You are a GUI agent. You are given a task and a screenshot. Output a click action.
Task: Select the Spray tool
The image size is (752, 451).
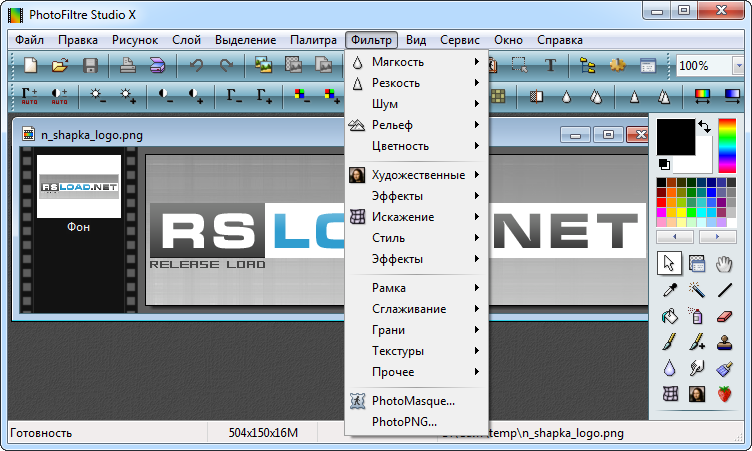696,316
